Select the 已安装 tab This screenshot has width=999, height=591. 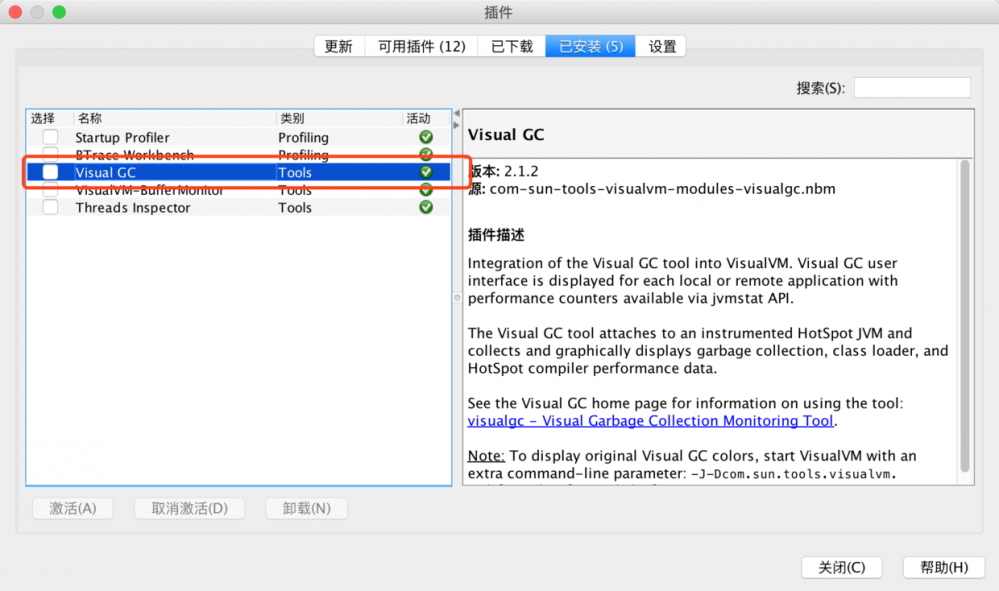589,45
